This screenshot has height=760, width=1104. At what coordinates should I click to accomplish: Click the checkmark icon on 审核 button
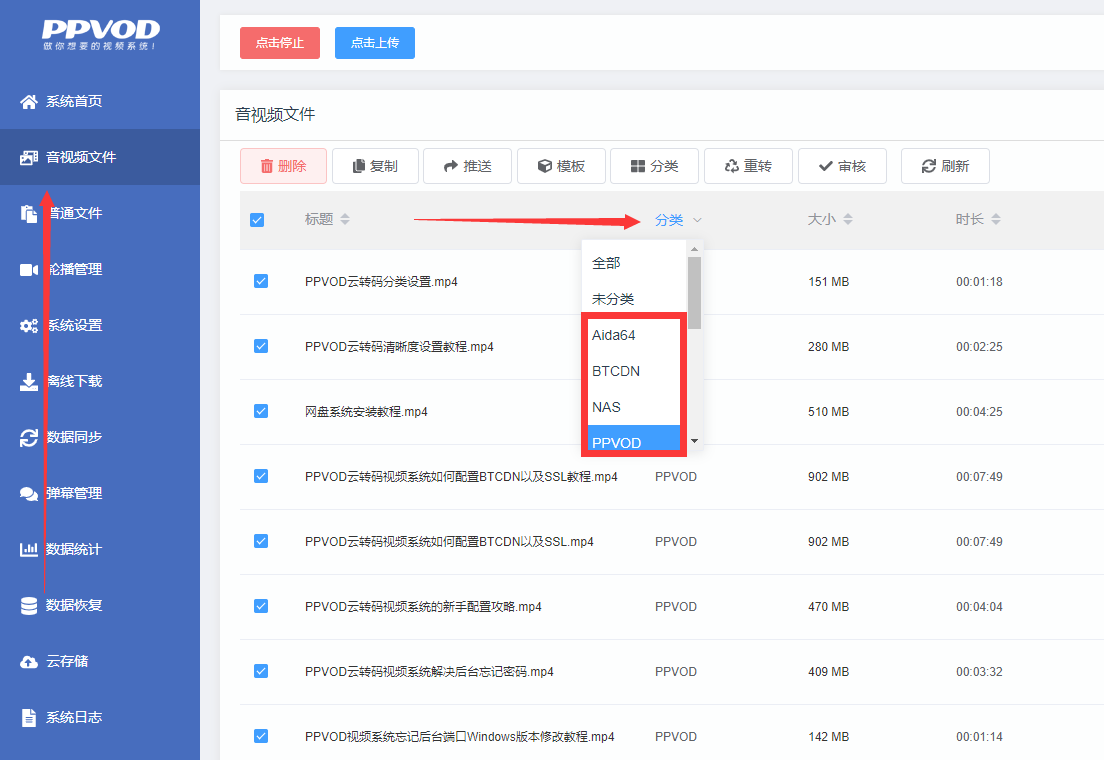[826, 166]
